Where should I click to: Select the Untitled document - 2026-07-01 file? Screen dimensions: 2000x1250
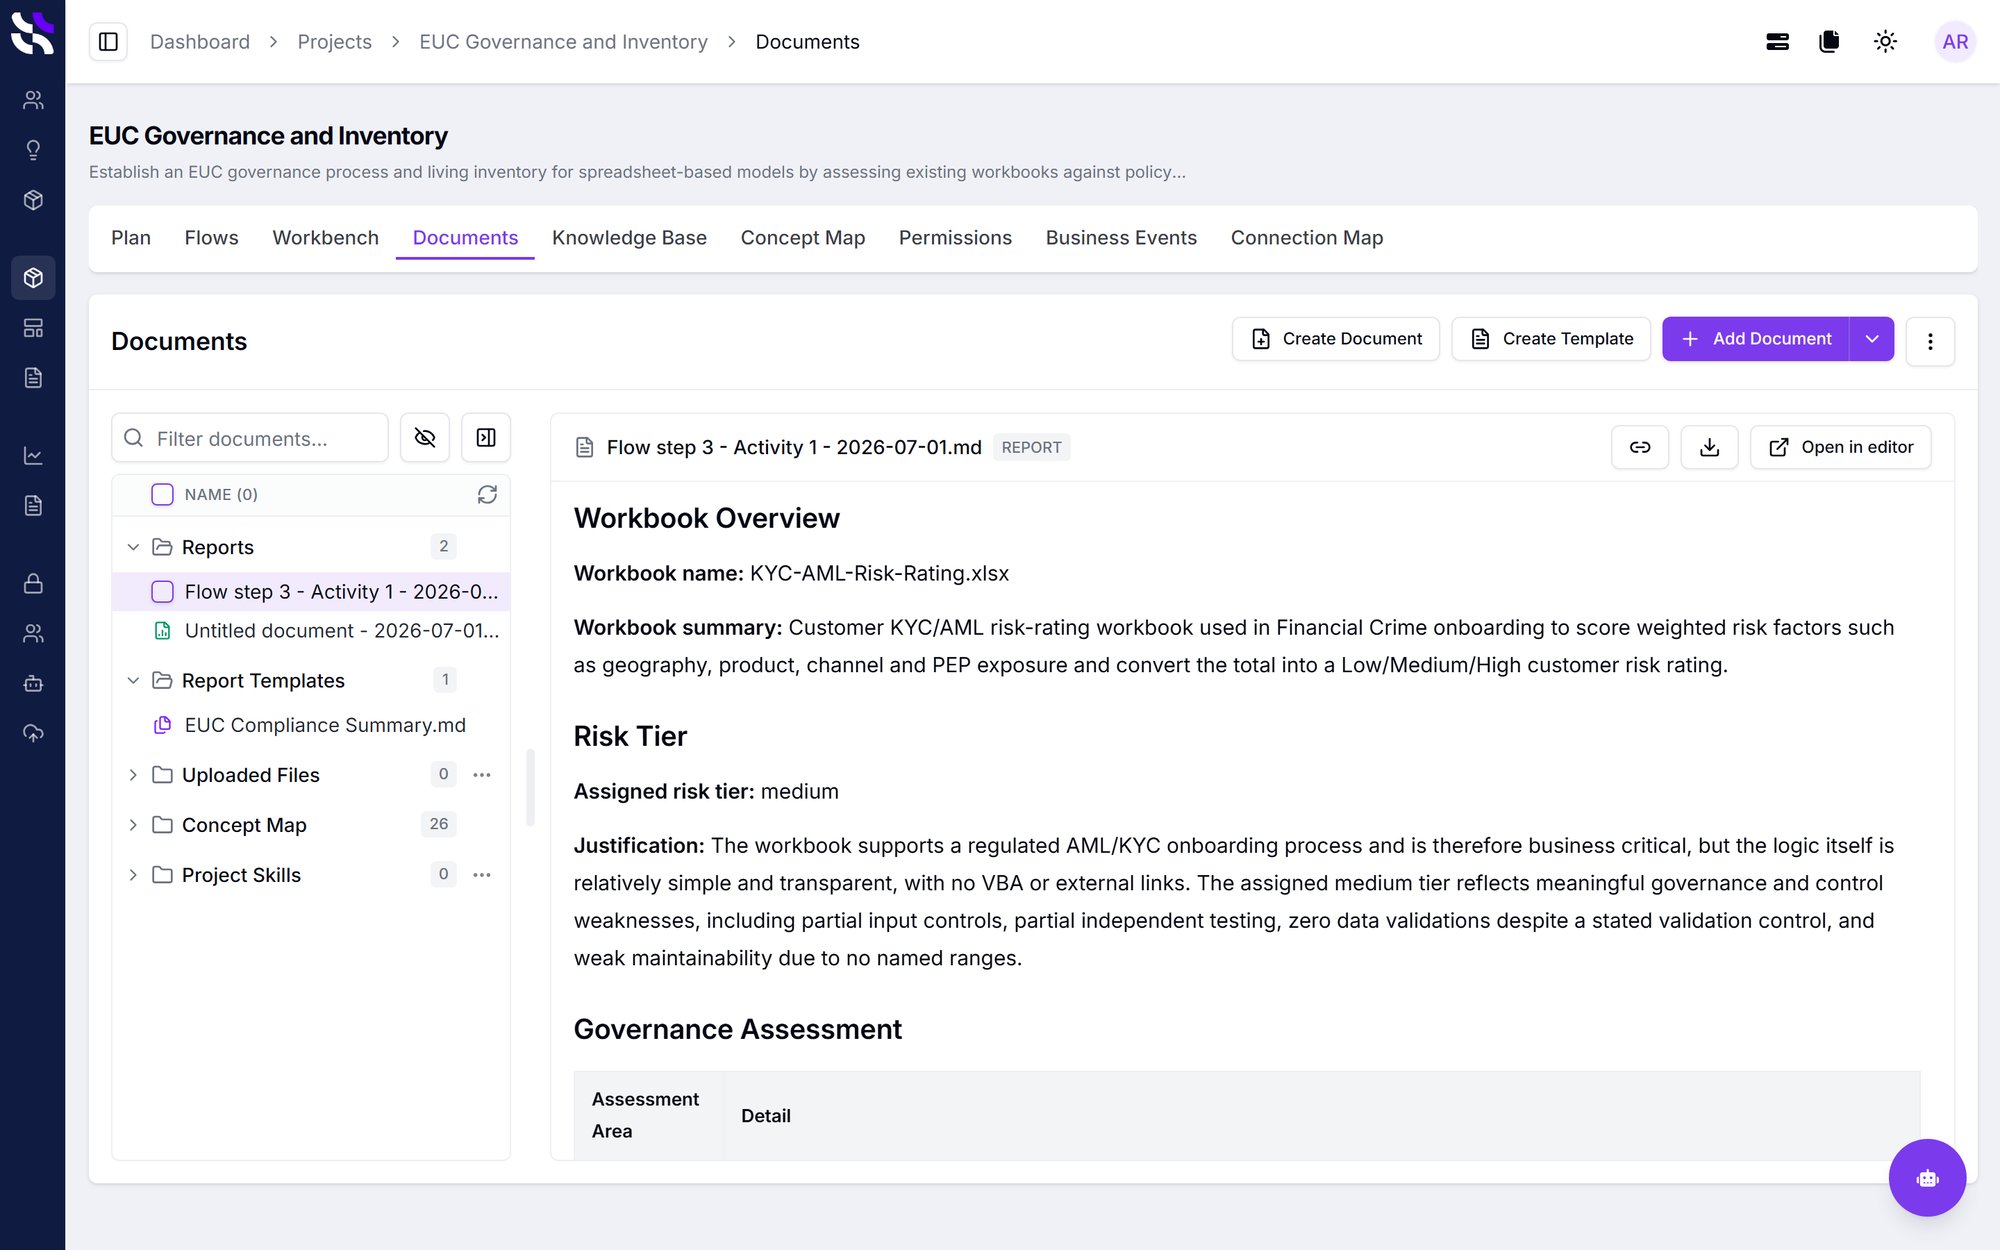click(312, 631)
